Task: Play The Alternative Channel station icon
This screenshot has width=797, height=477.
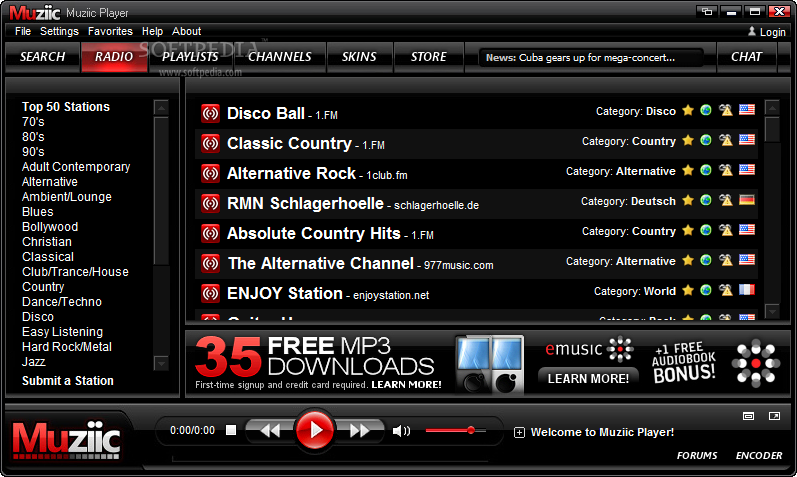Action: [210, 263]
